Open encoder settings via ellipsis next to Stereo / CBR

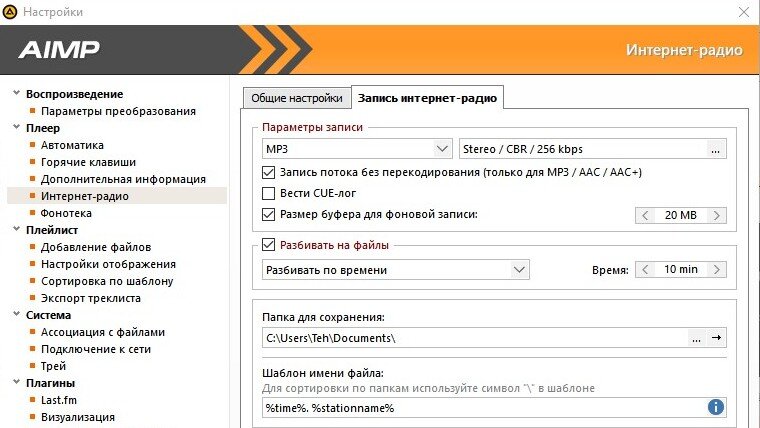(715, 149)
